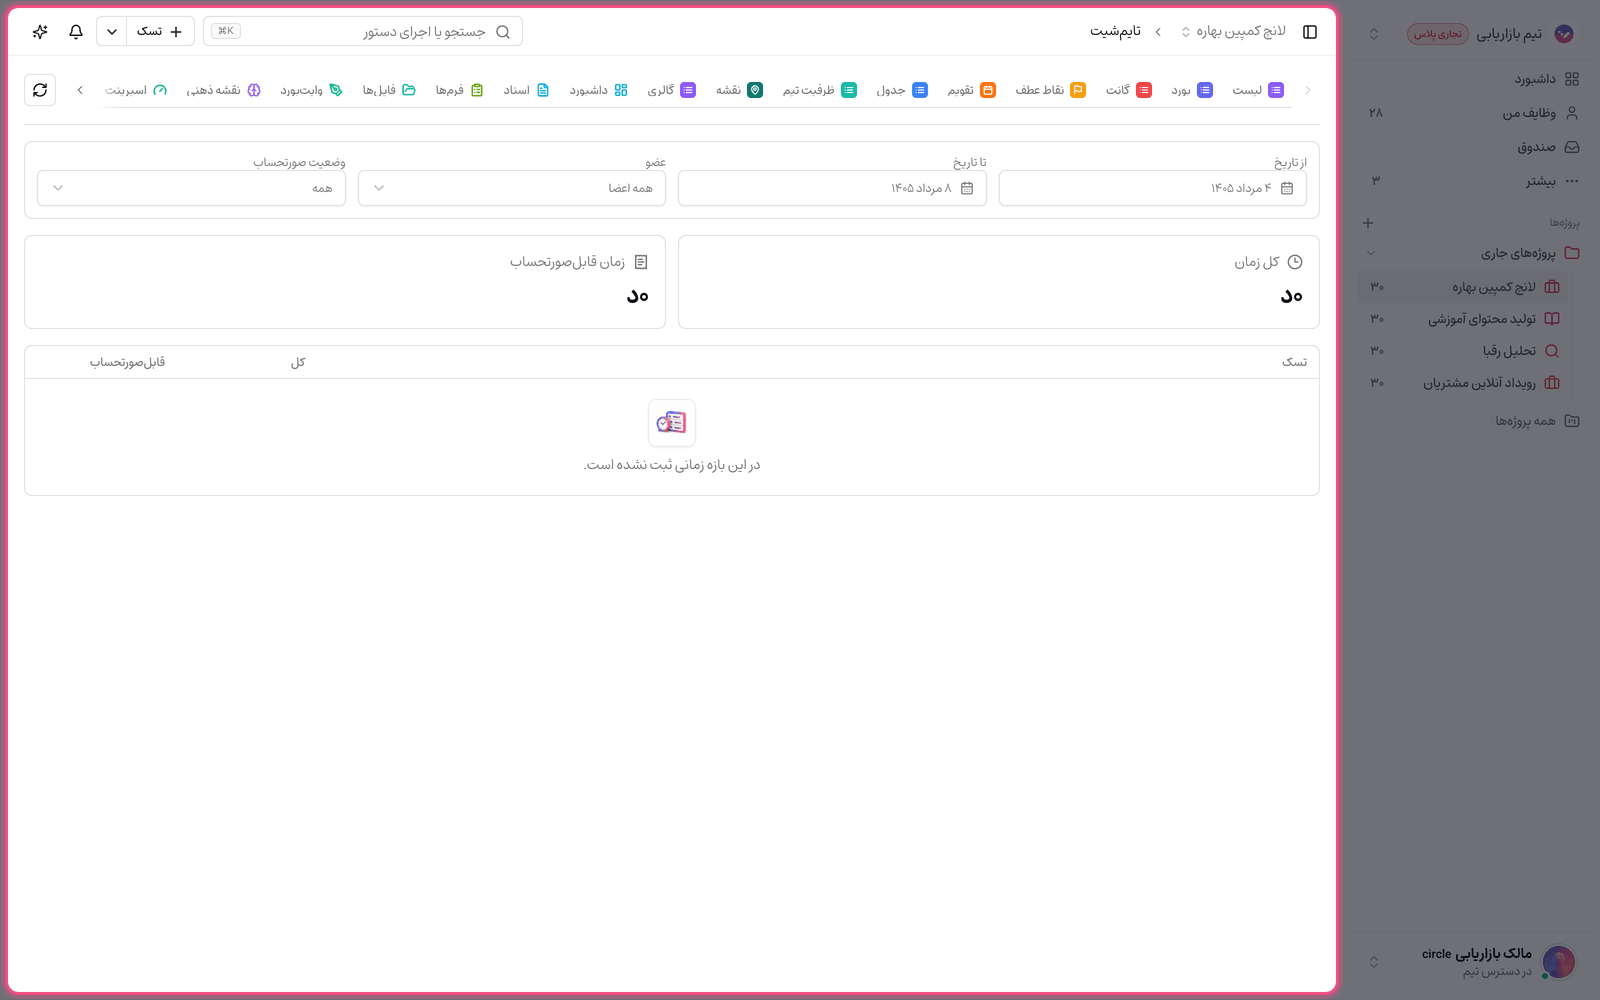This screenshot has height=1000, width=1600.
Task: Open the تیم بازاریابی workspace switcher
Action: point(1470,34)
